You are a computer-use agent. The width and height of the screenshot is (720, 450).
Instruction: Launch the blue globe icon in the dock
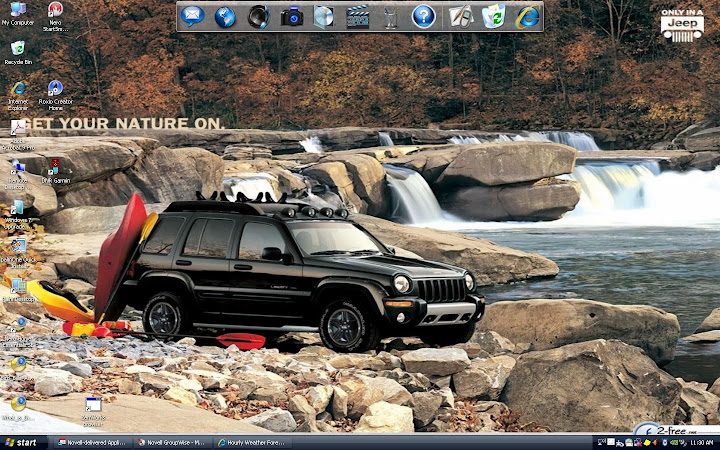point(225,17)
